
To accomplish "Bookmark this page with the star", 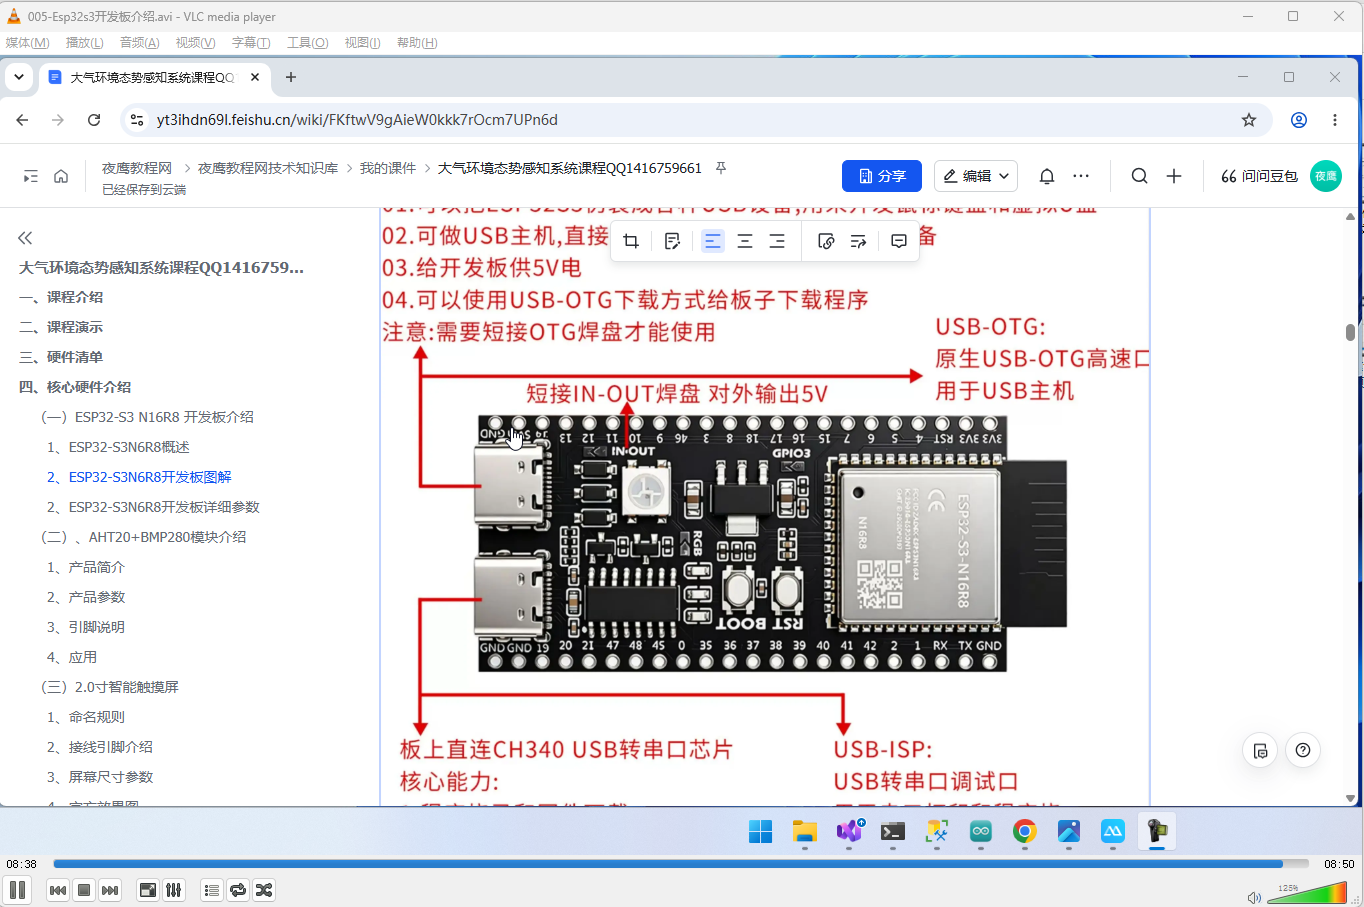I will [1249, 120].
